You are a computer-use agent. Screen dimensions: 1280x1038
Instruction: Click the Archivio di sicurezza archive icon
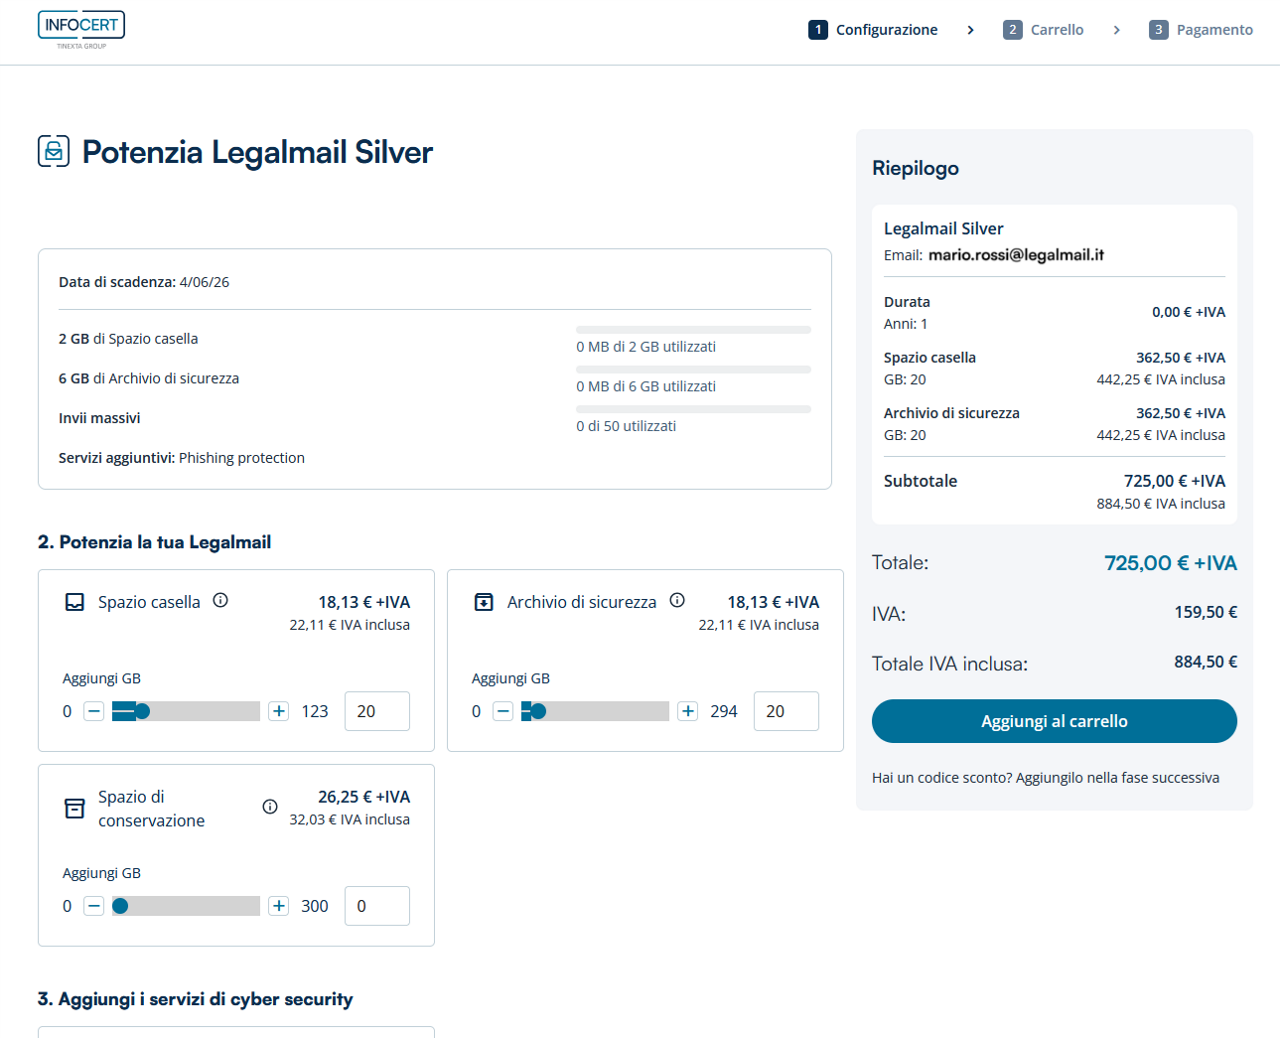click(x=484, y=602)
